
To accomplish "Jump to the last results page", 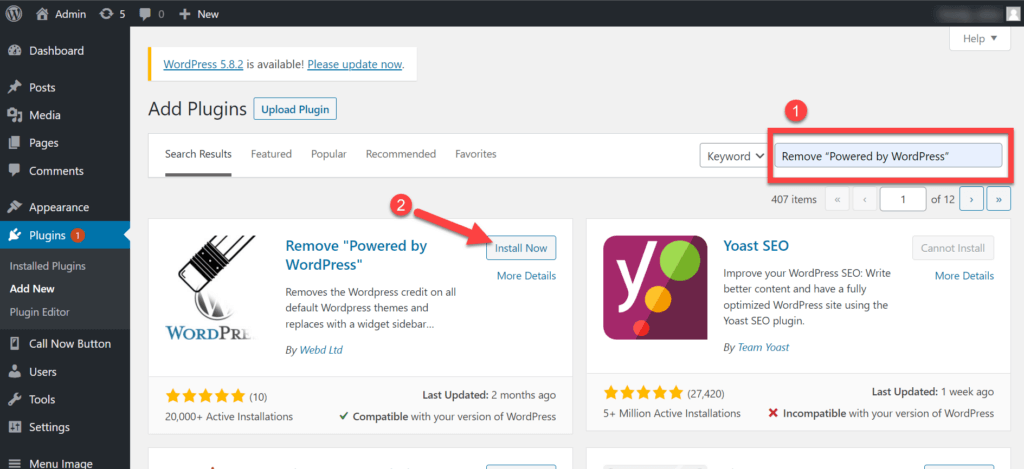I will 999,199.
